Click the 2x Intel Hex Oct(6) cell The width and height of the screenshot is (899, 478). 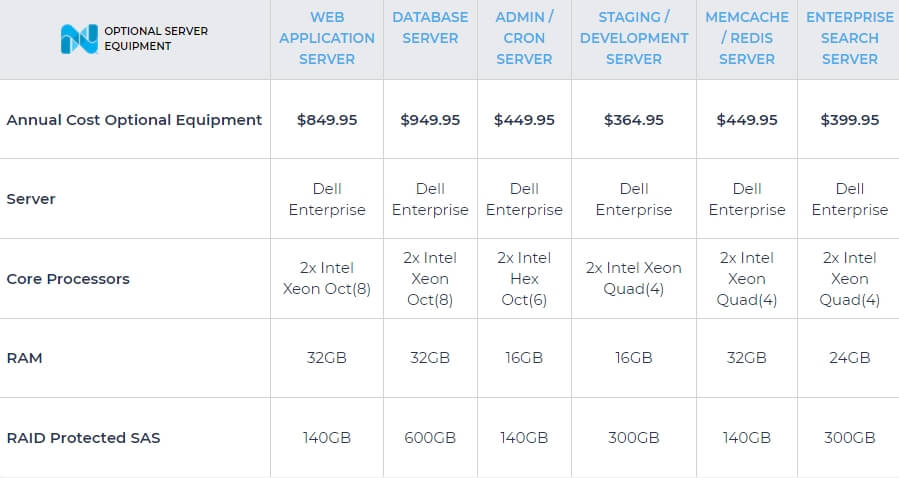(524, 279)
